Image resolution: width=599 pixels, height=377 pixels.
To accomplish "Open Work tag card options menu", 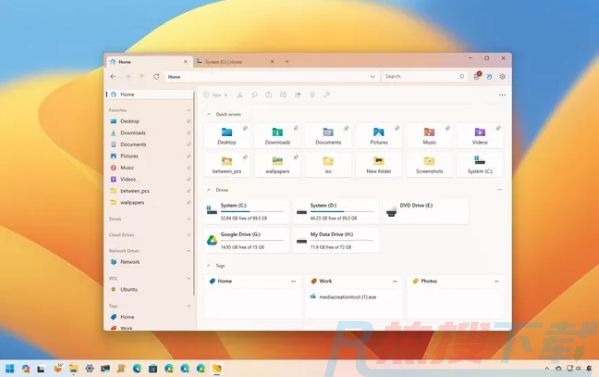I will pos(395,282).
